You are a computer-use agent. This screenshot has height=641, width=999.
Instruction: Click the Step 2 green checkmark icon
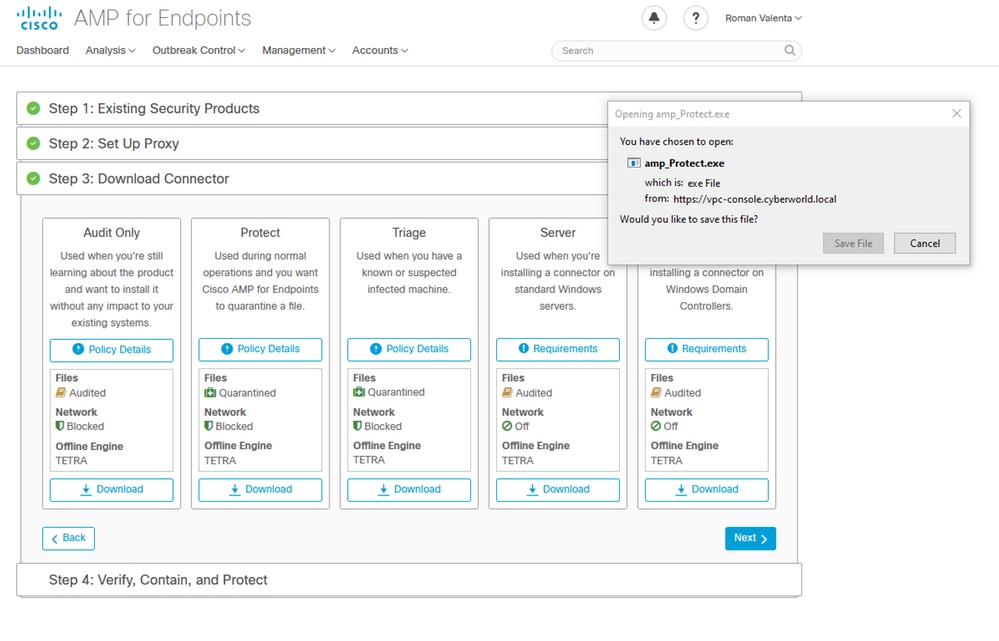coord(33,143)
